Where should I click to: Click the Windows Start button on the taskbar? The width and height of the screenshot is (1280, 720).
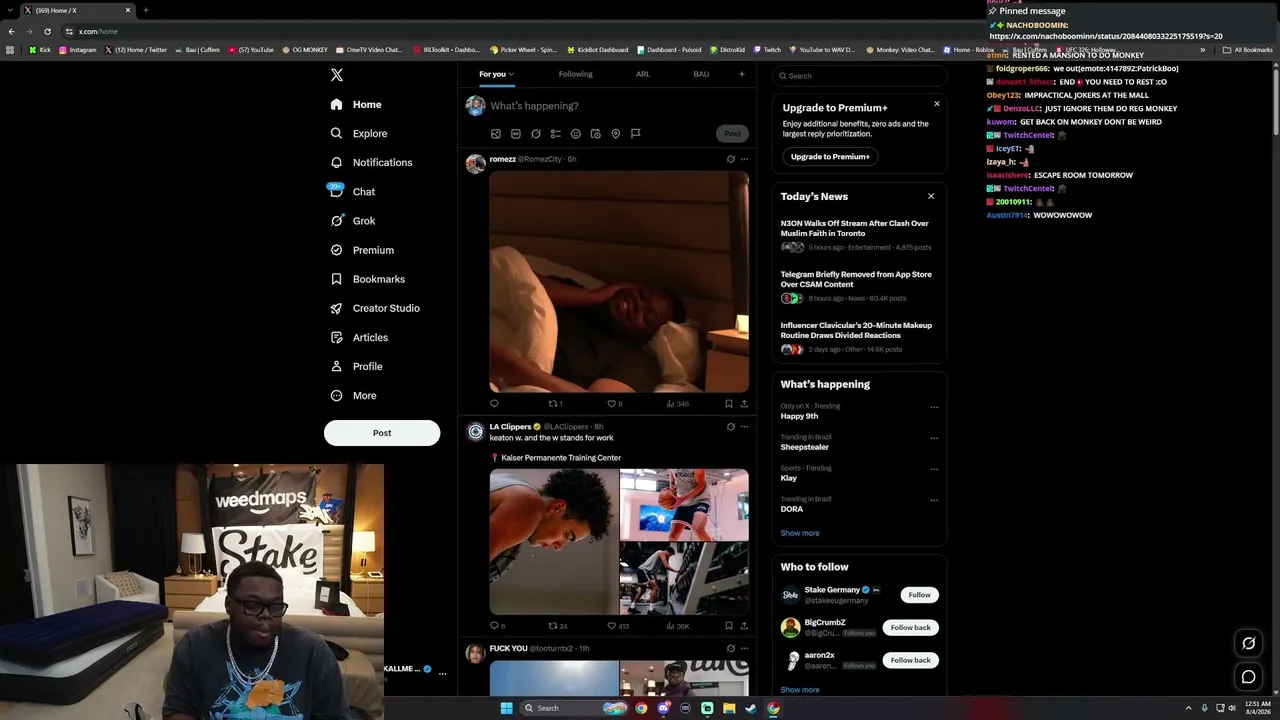coord(506,708)
